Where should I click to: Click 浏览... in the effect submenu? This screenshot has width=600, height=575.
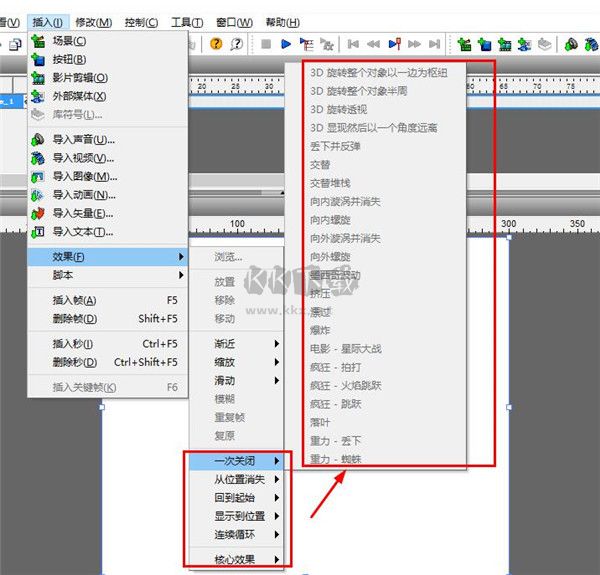coord(237,257)
